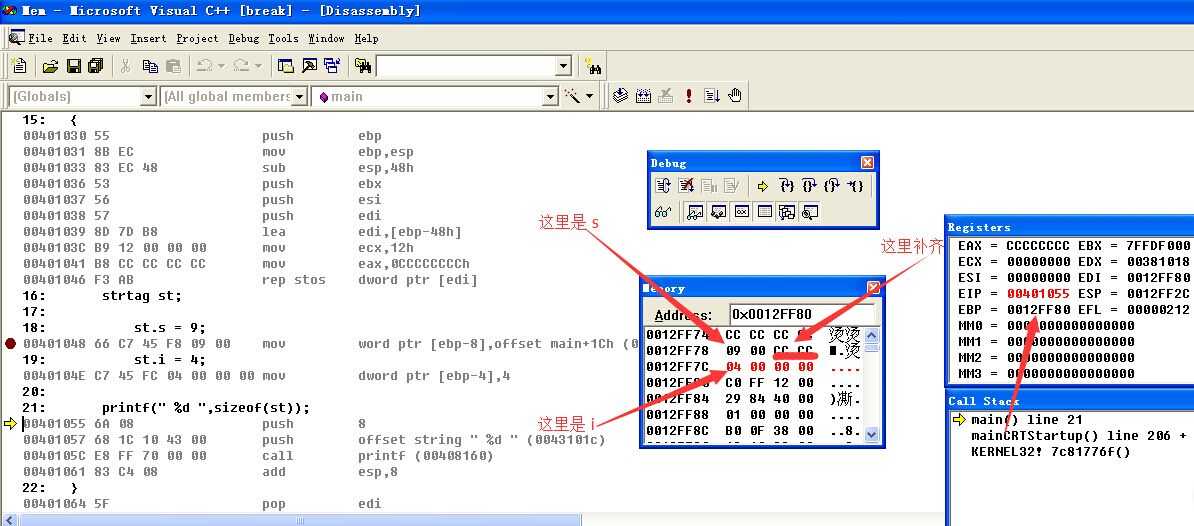Click yellow arrow Show Next Statement icon

pos(763,186)
